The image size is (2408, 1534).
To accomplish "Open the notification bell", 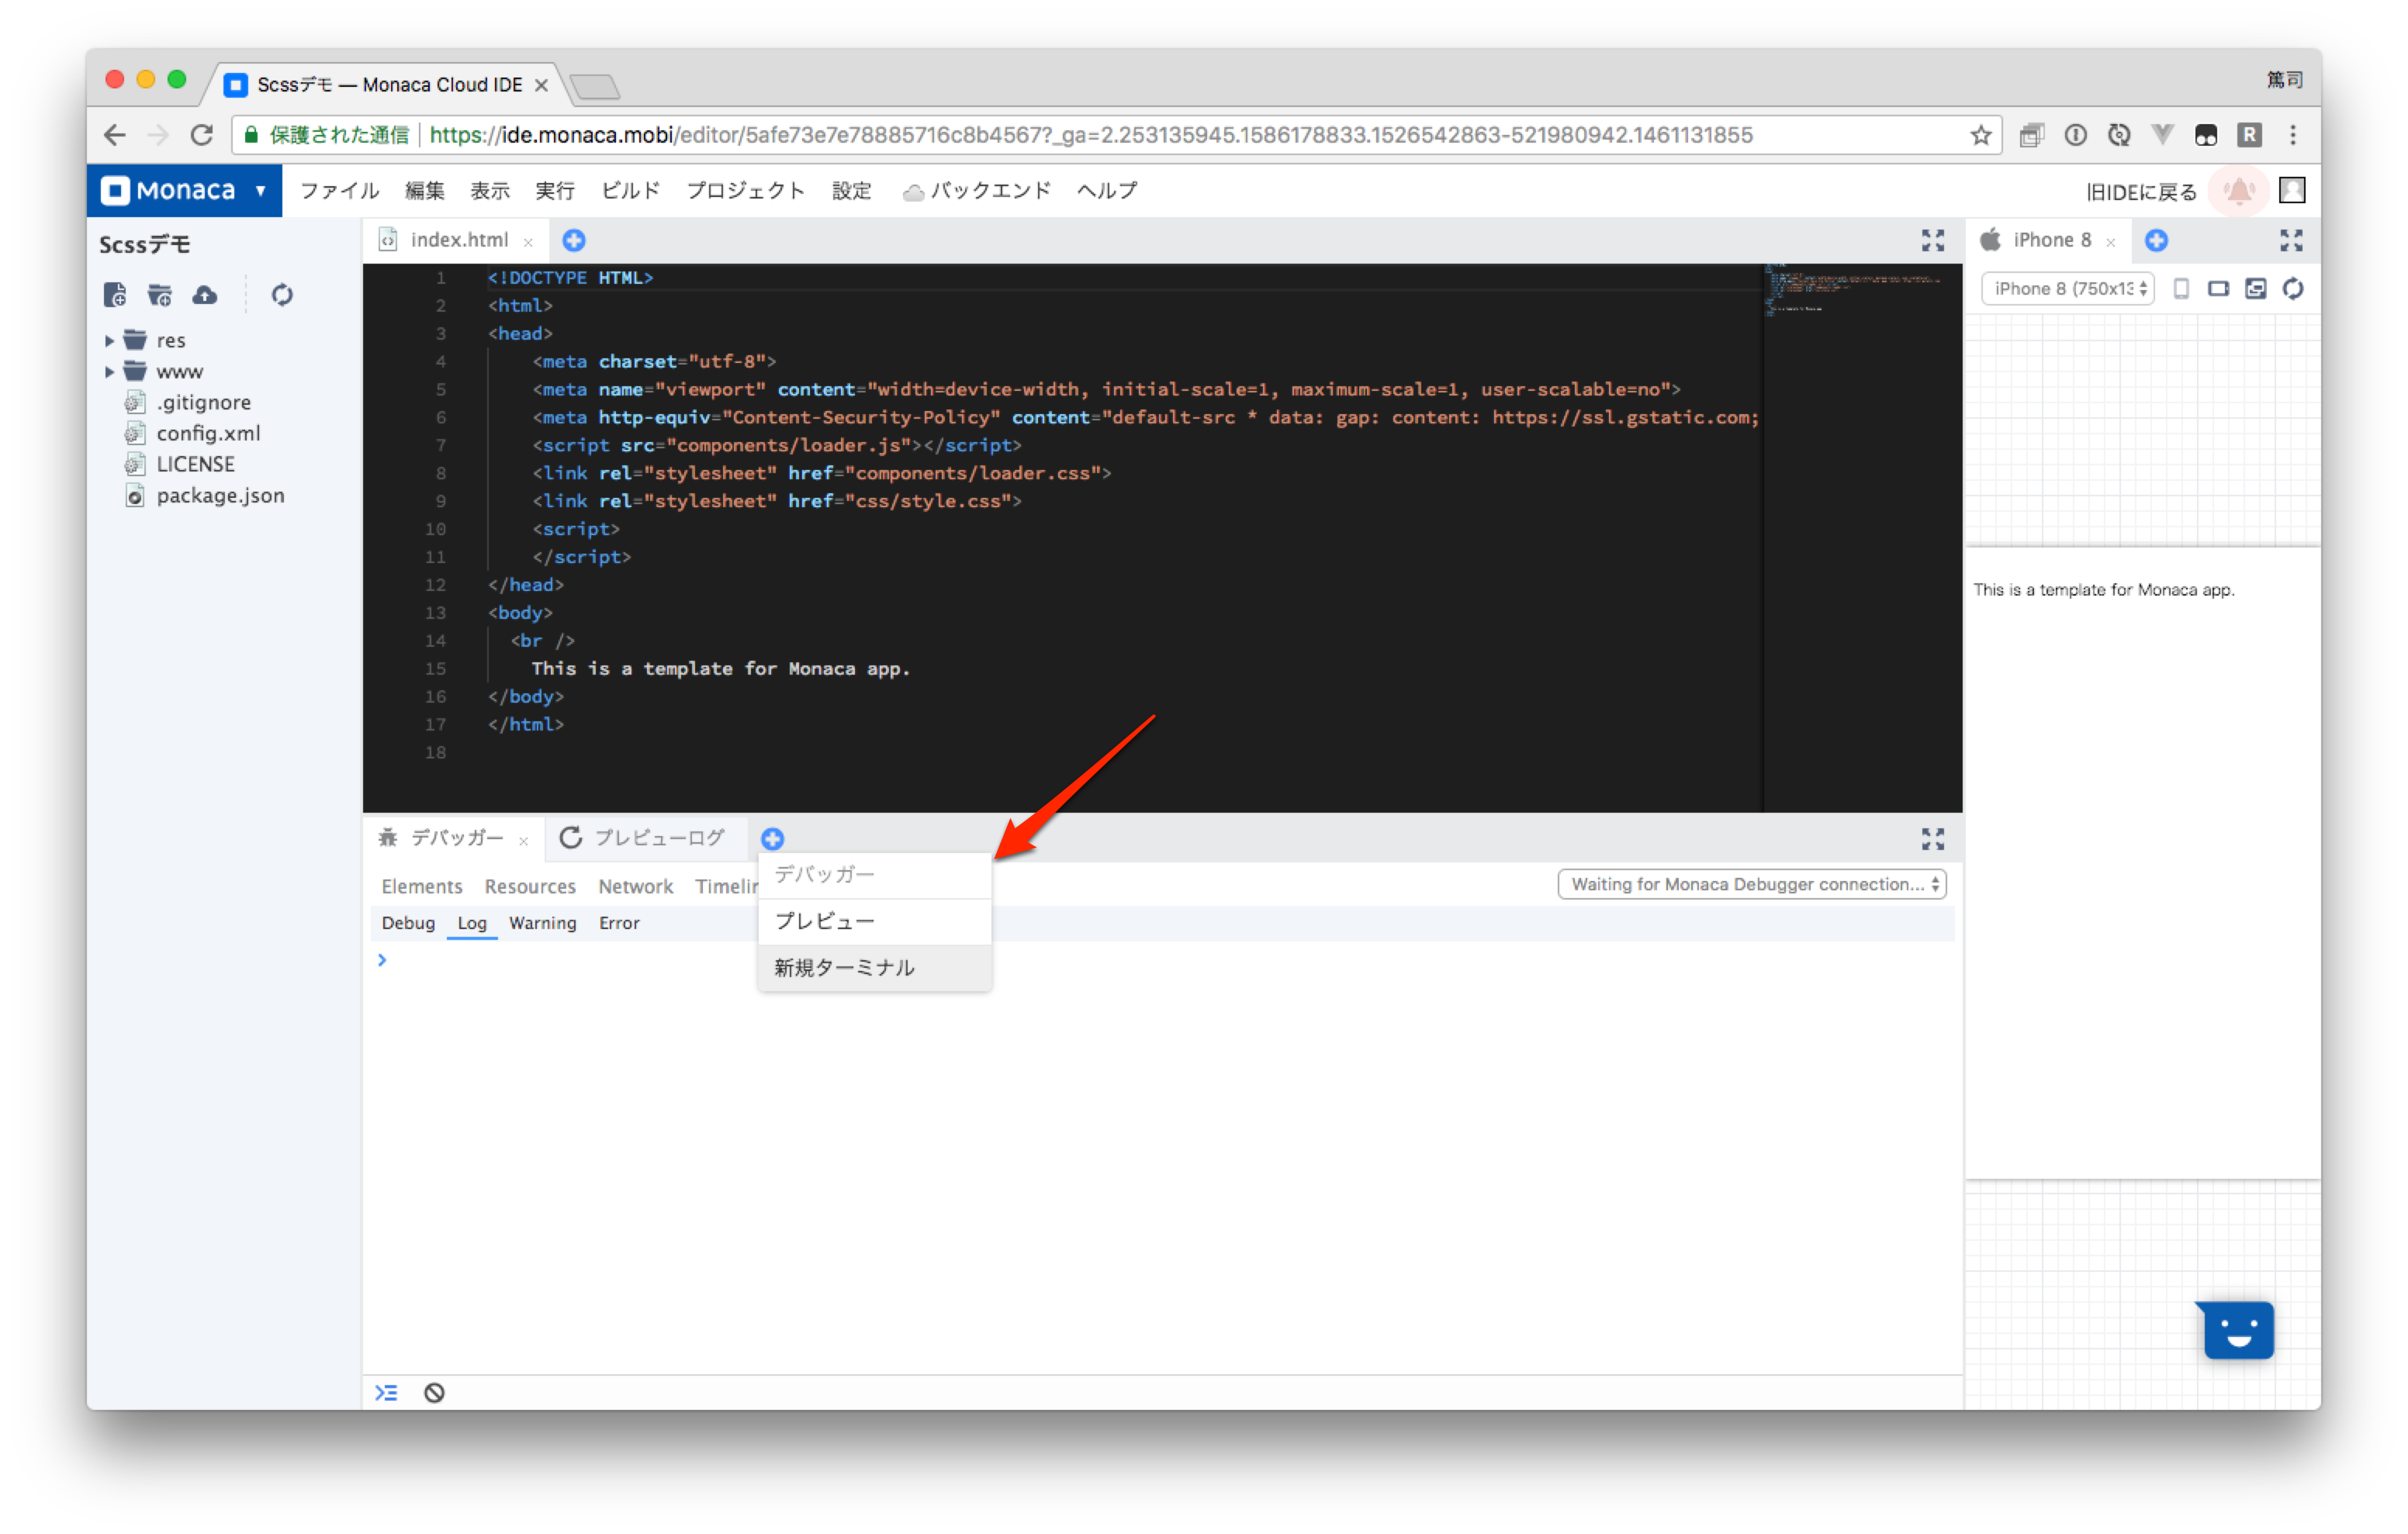I will coord(2238,190).
